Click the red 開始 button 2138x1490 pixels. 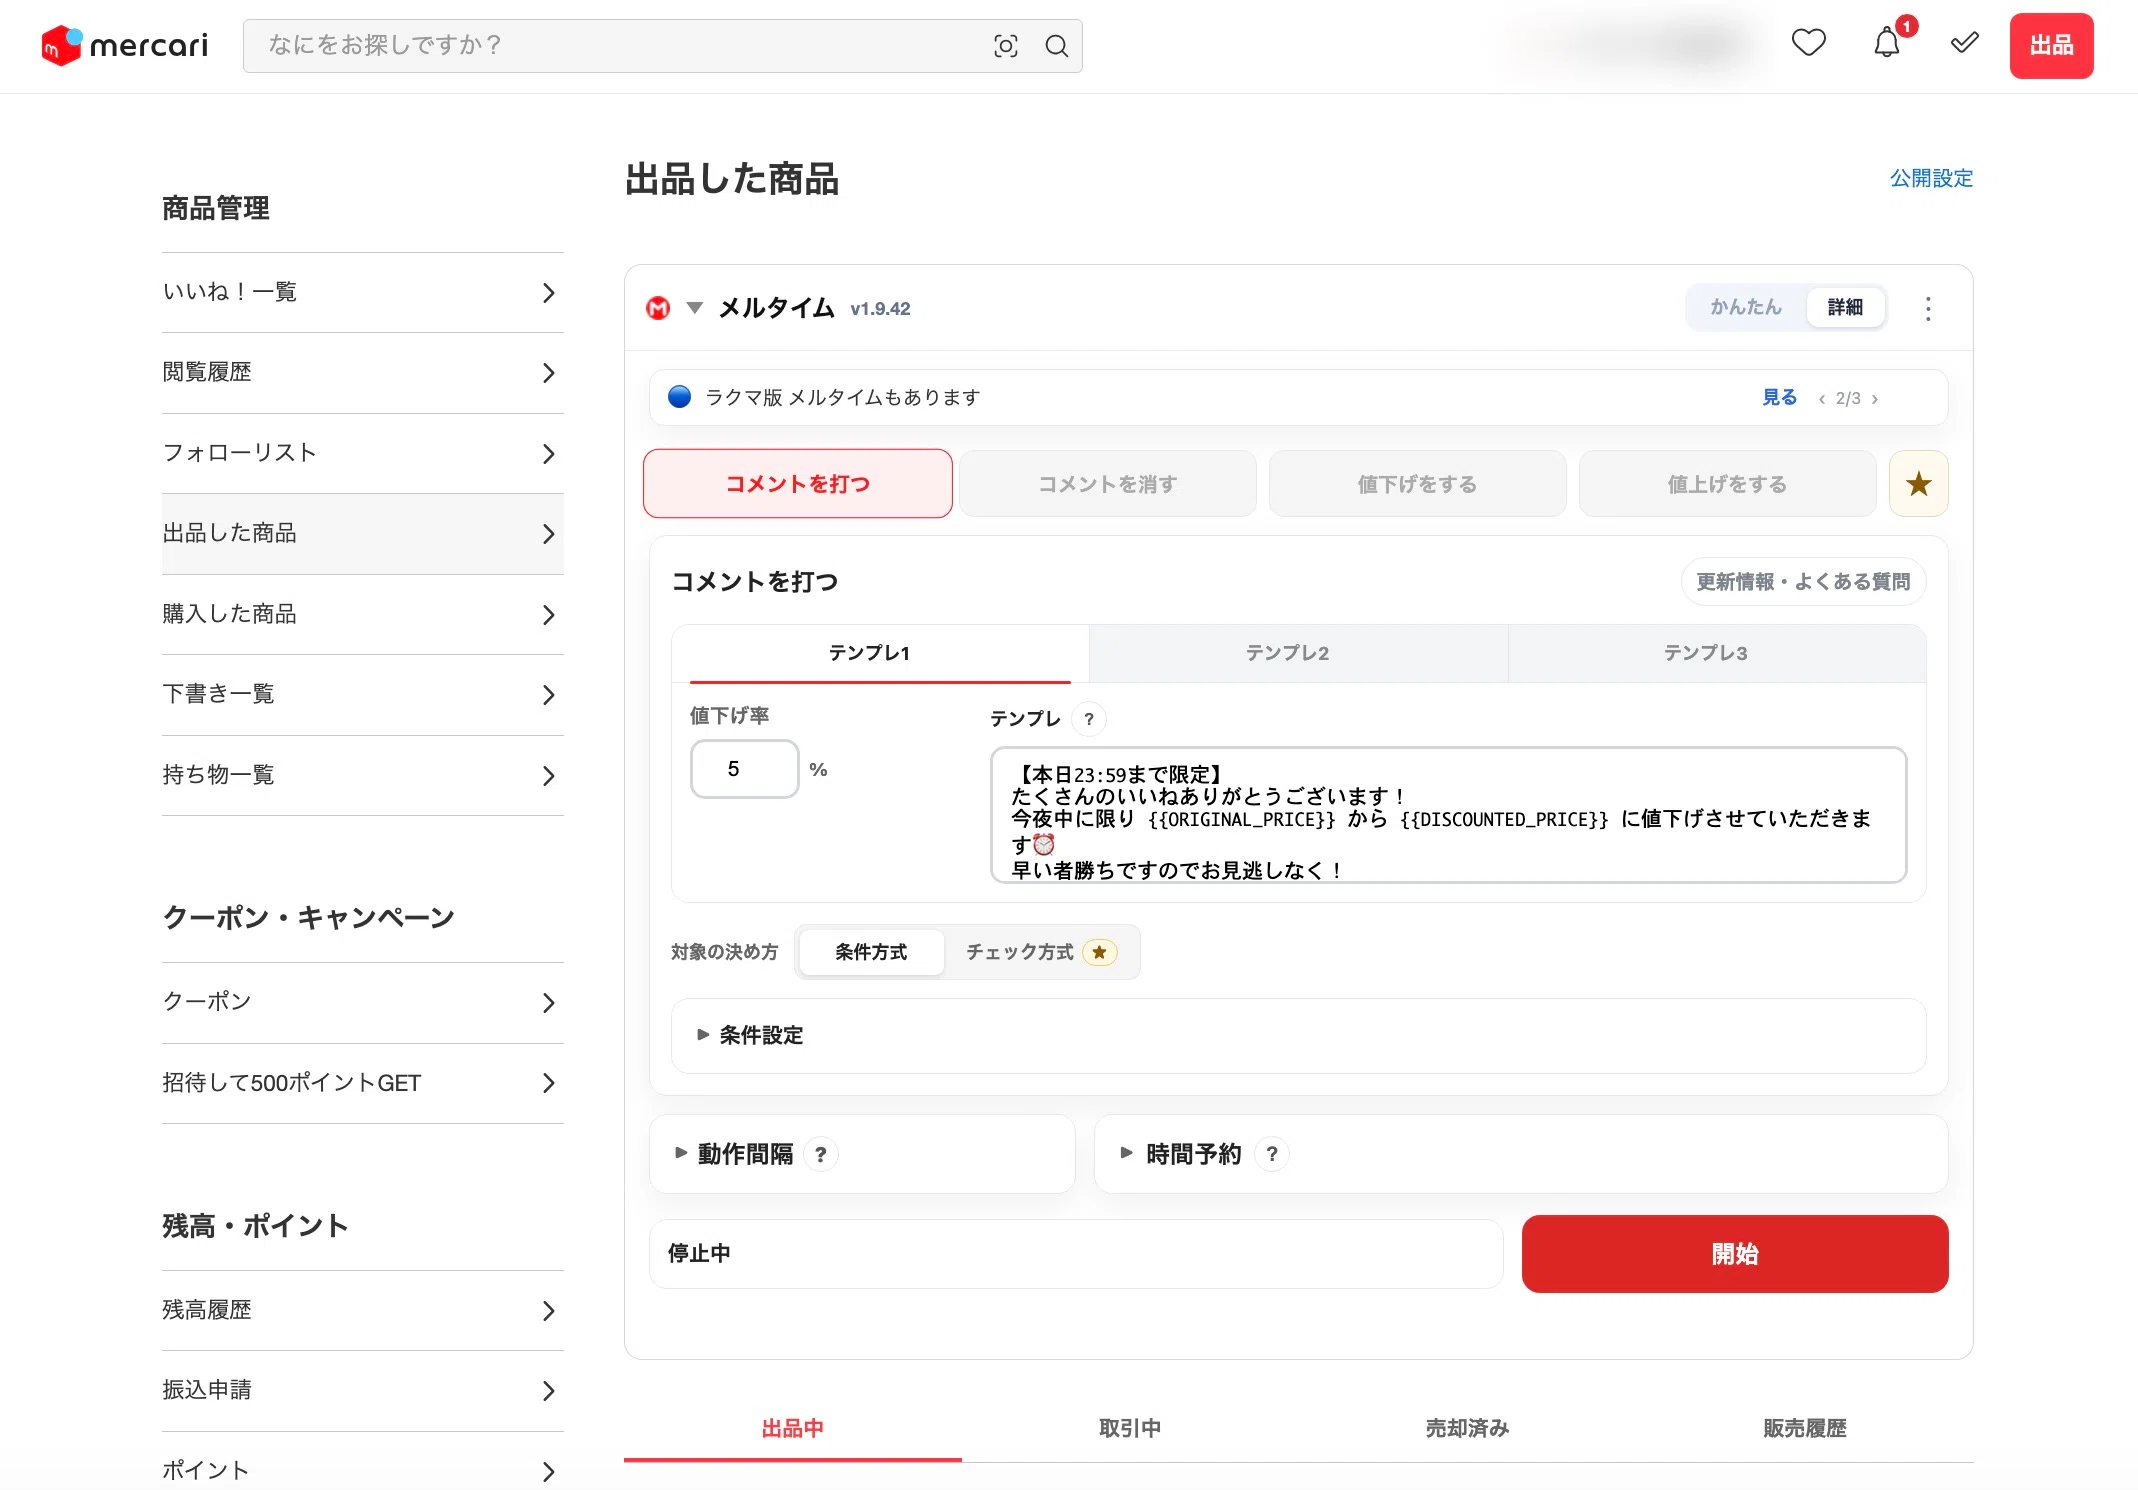[x=1735, y=1254]
